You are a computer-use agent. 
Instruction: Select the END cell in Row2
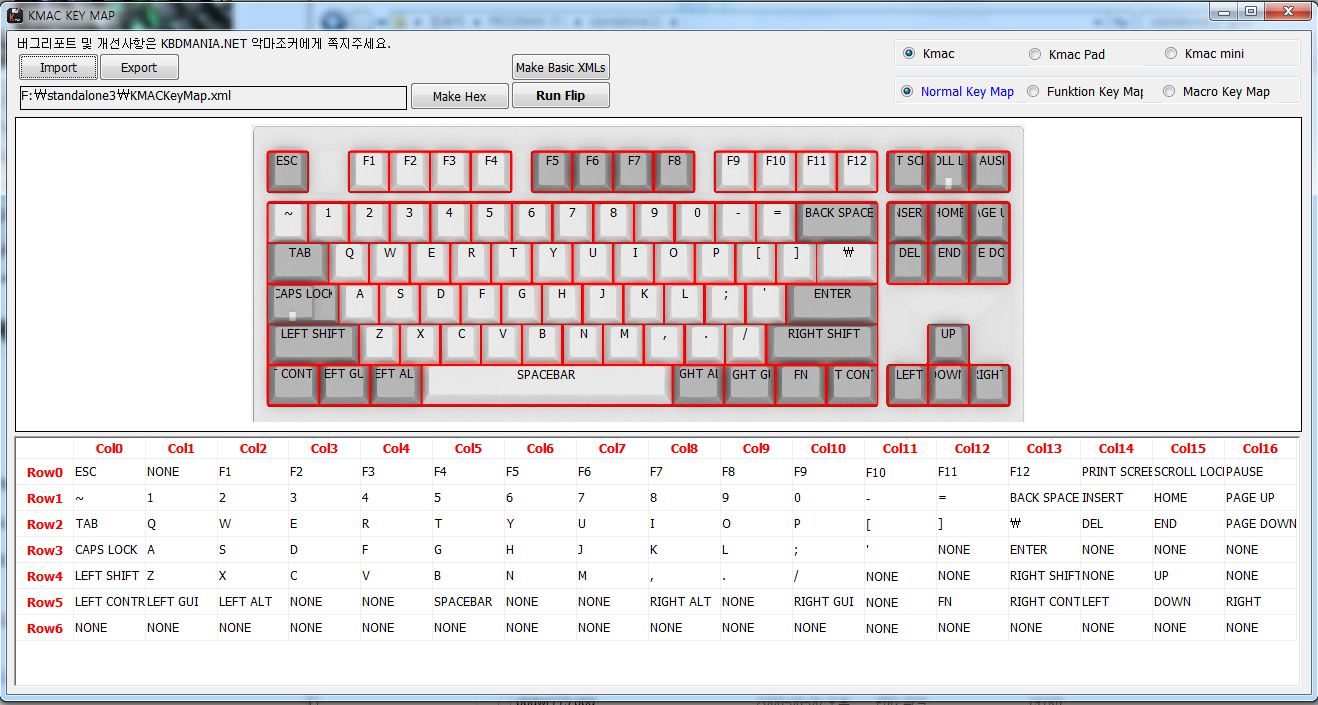click(1188, 524)
